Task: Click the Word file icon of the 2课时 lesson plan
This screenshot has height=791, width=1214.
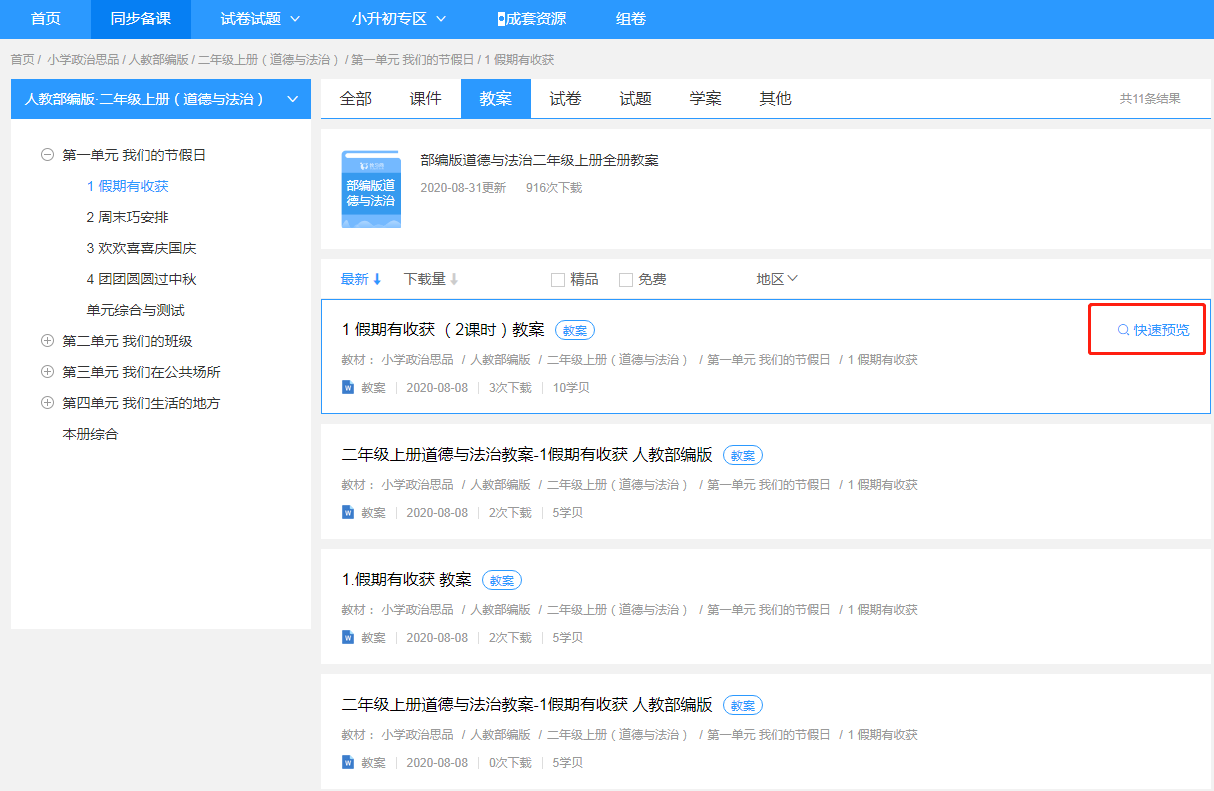Action: tap(348, 387)
